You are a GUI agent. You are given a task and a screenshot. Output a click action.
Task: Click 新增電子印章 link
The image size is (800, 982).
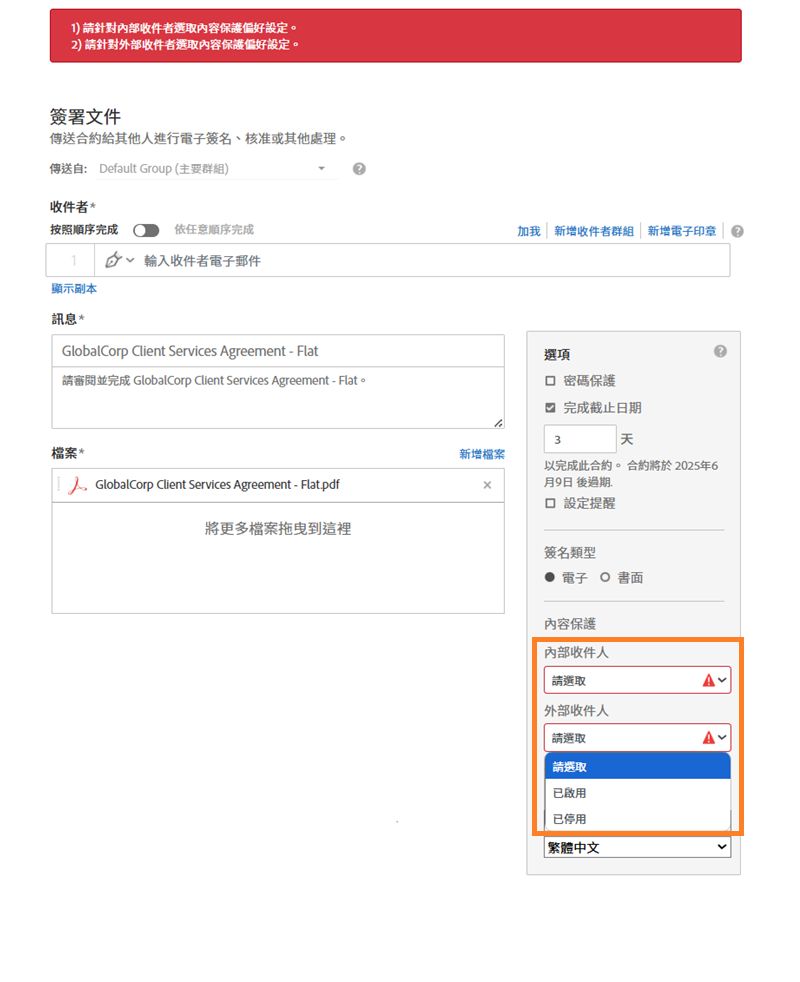point(682,231)
